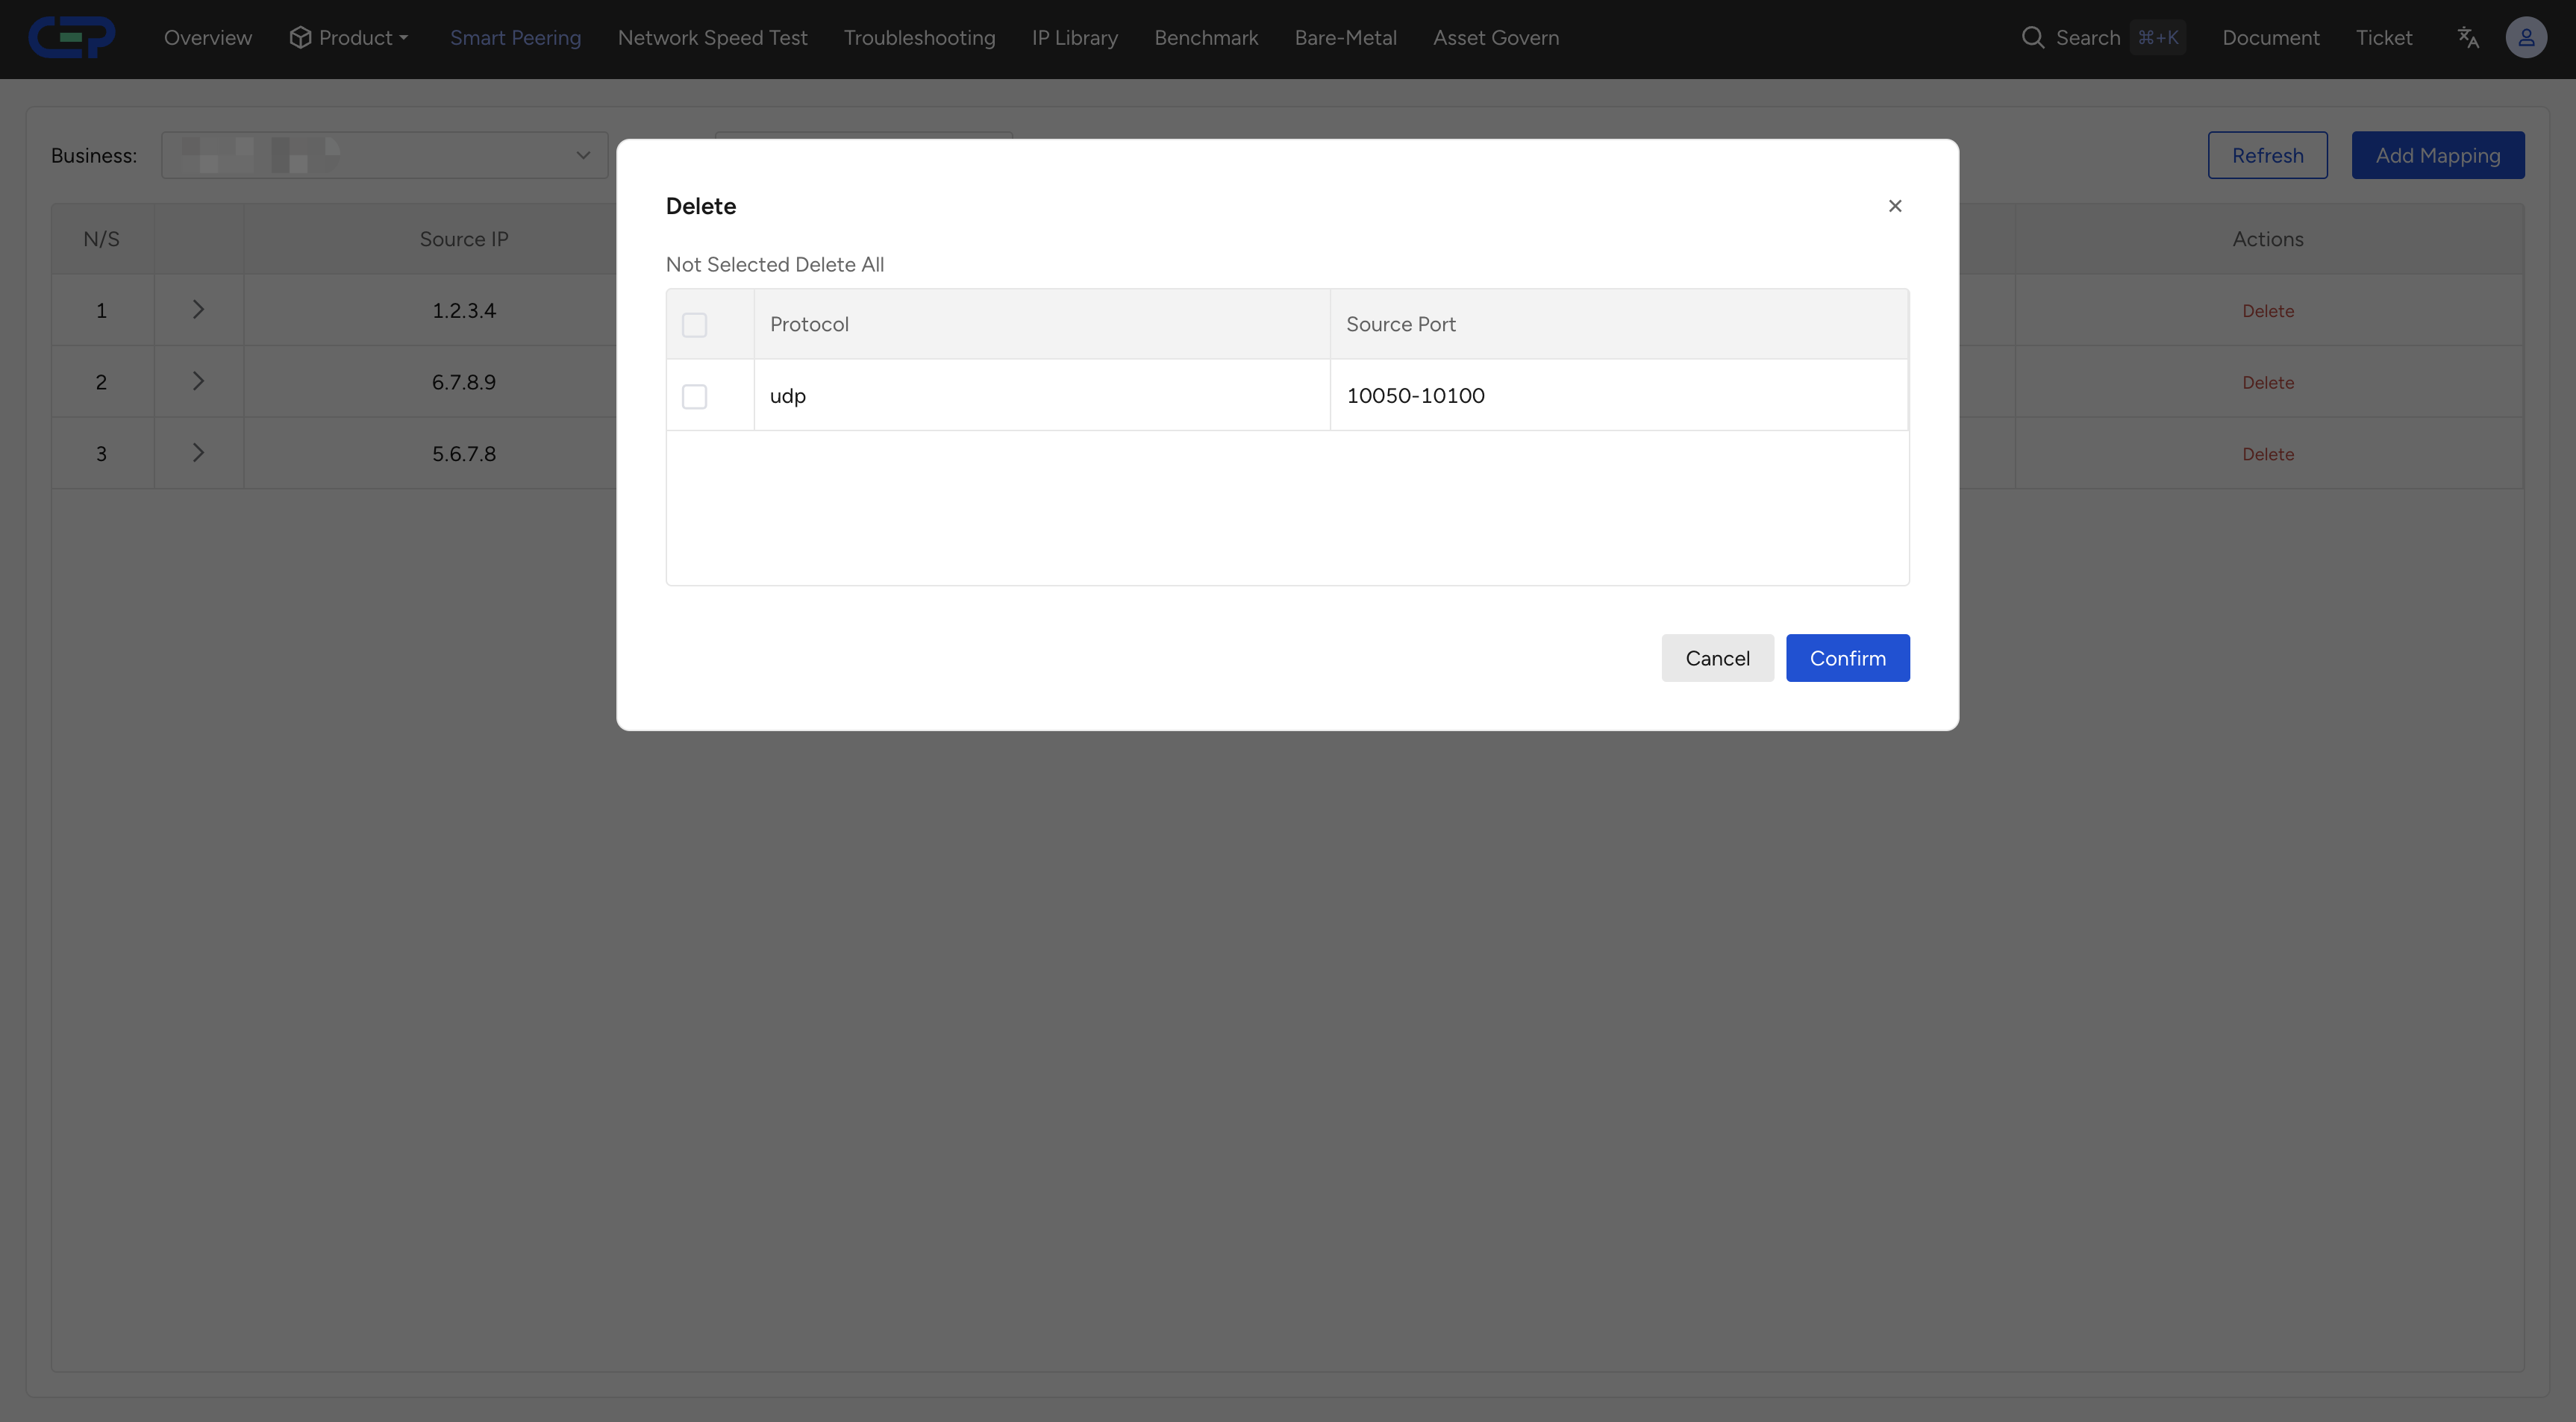Open Asset Govern page

1496,38
